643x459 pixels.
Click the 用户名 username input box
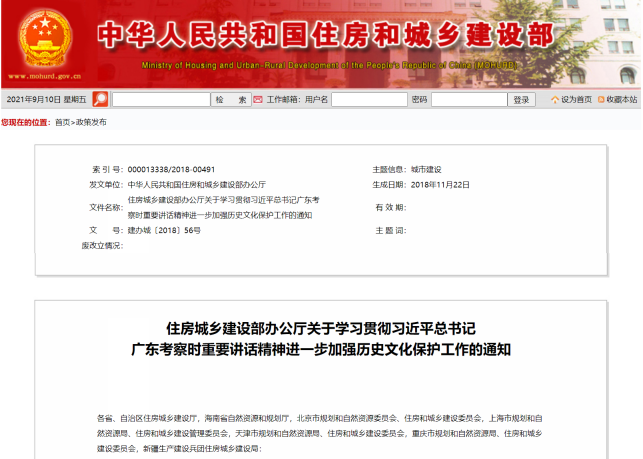pos(368,100)
